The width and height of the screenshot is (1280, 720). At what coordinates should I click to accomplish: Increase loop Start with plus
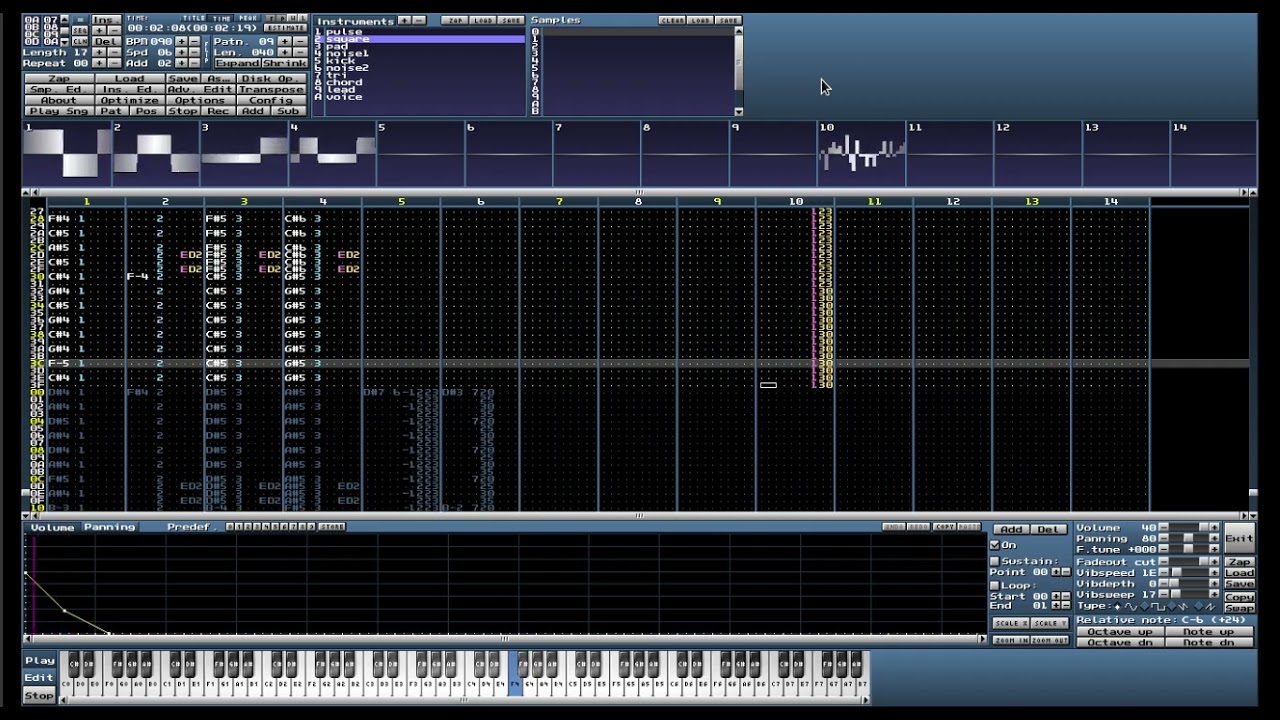[x=1056, y=596]
